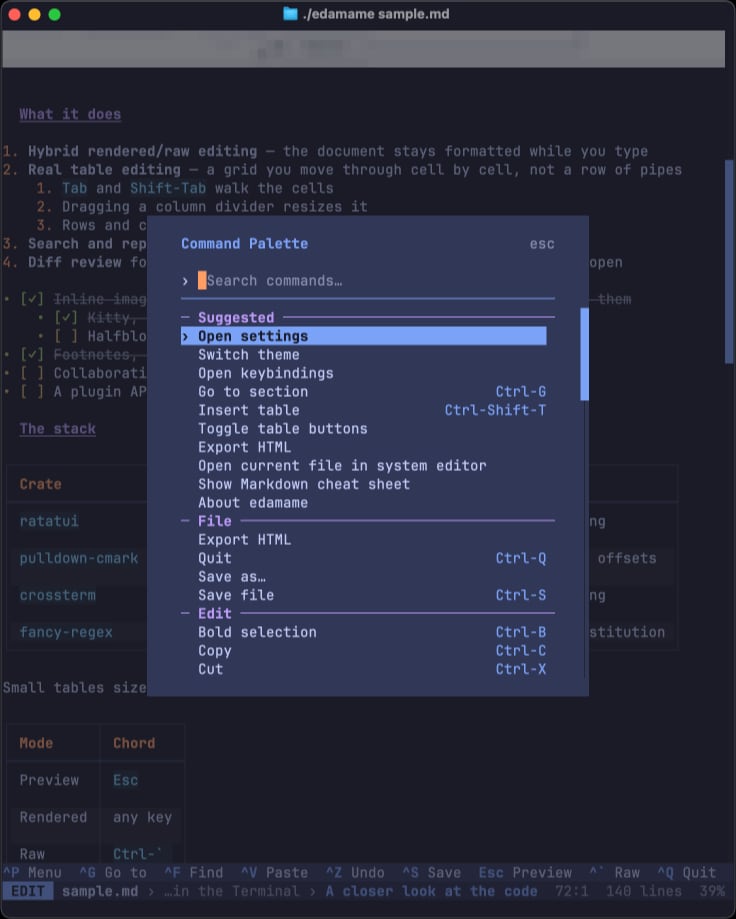Click ^F Find in hint bar
Screen dimensions: 736x919
click(194, 873)
